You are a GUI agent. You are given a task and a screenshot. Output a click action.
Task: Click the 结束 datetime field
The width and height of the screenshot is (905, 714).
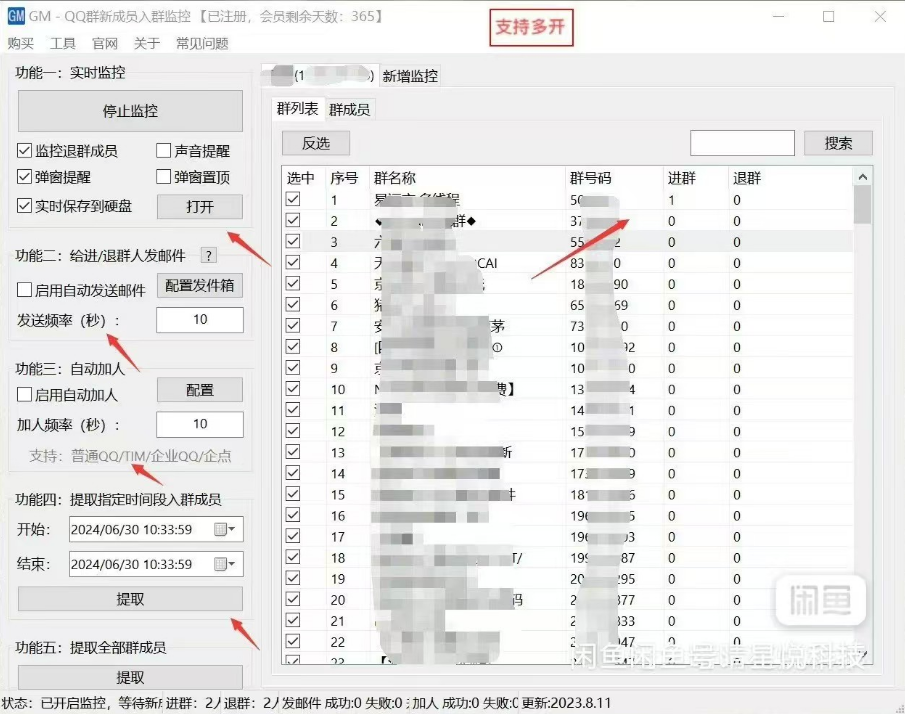click(x=156, y=564)
